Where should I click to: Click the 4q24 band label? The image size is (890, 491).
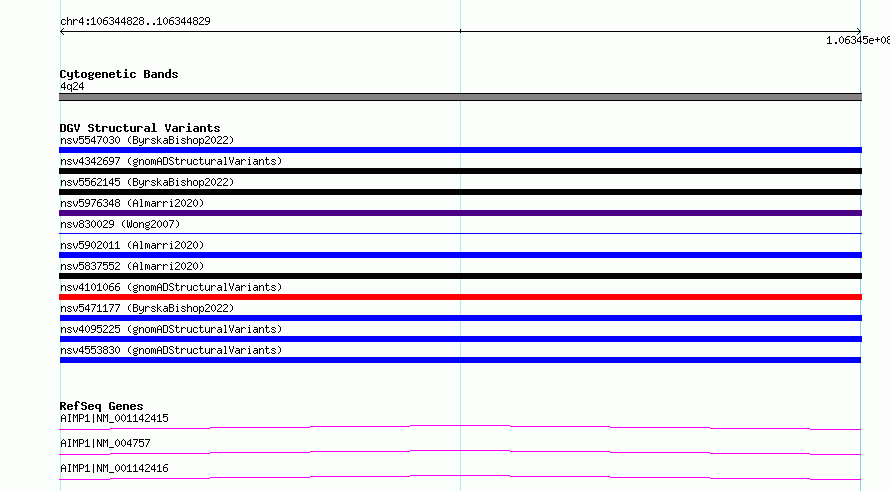pyautogui.click(x=72, y=86)
